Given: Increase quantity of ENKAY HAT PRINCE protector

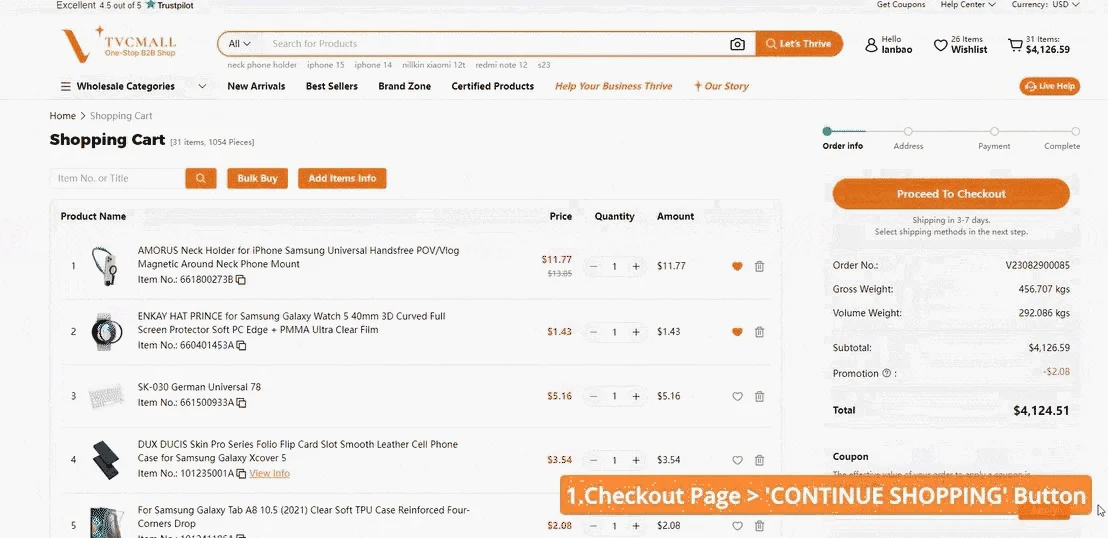Looking at the screenshot, I should [x=636, y=332].
